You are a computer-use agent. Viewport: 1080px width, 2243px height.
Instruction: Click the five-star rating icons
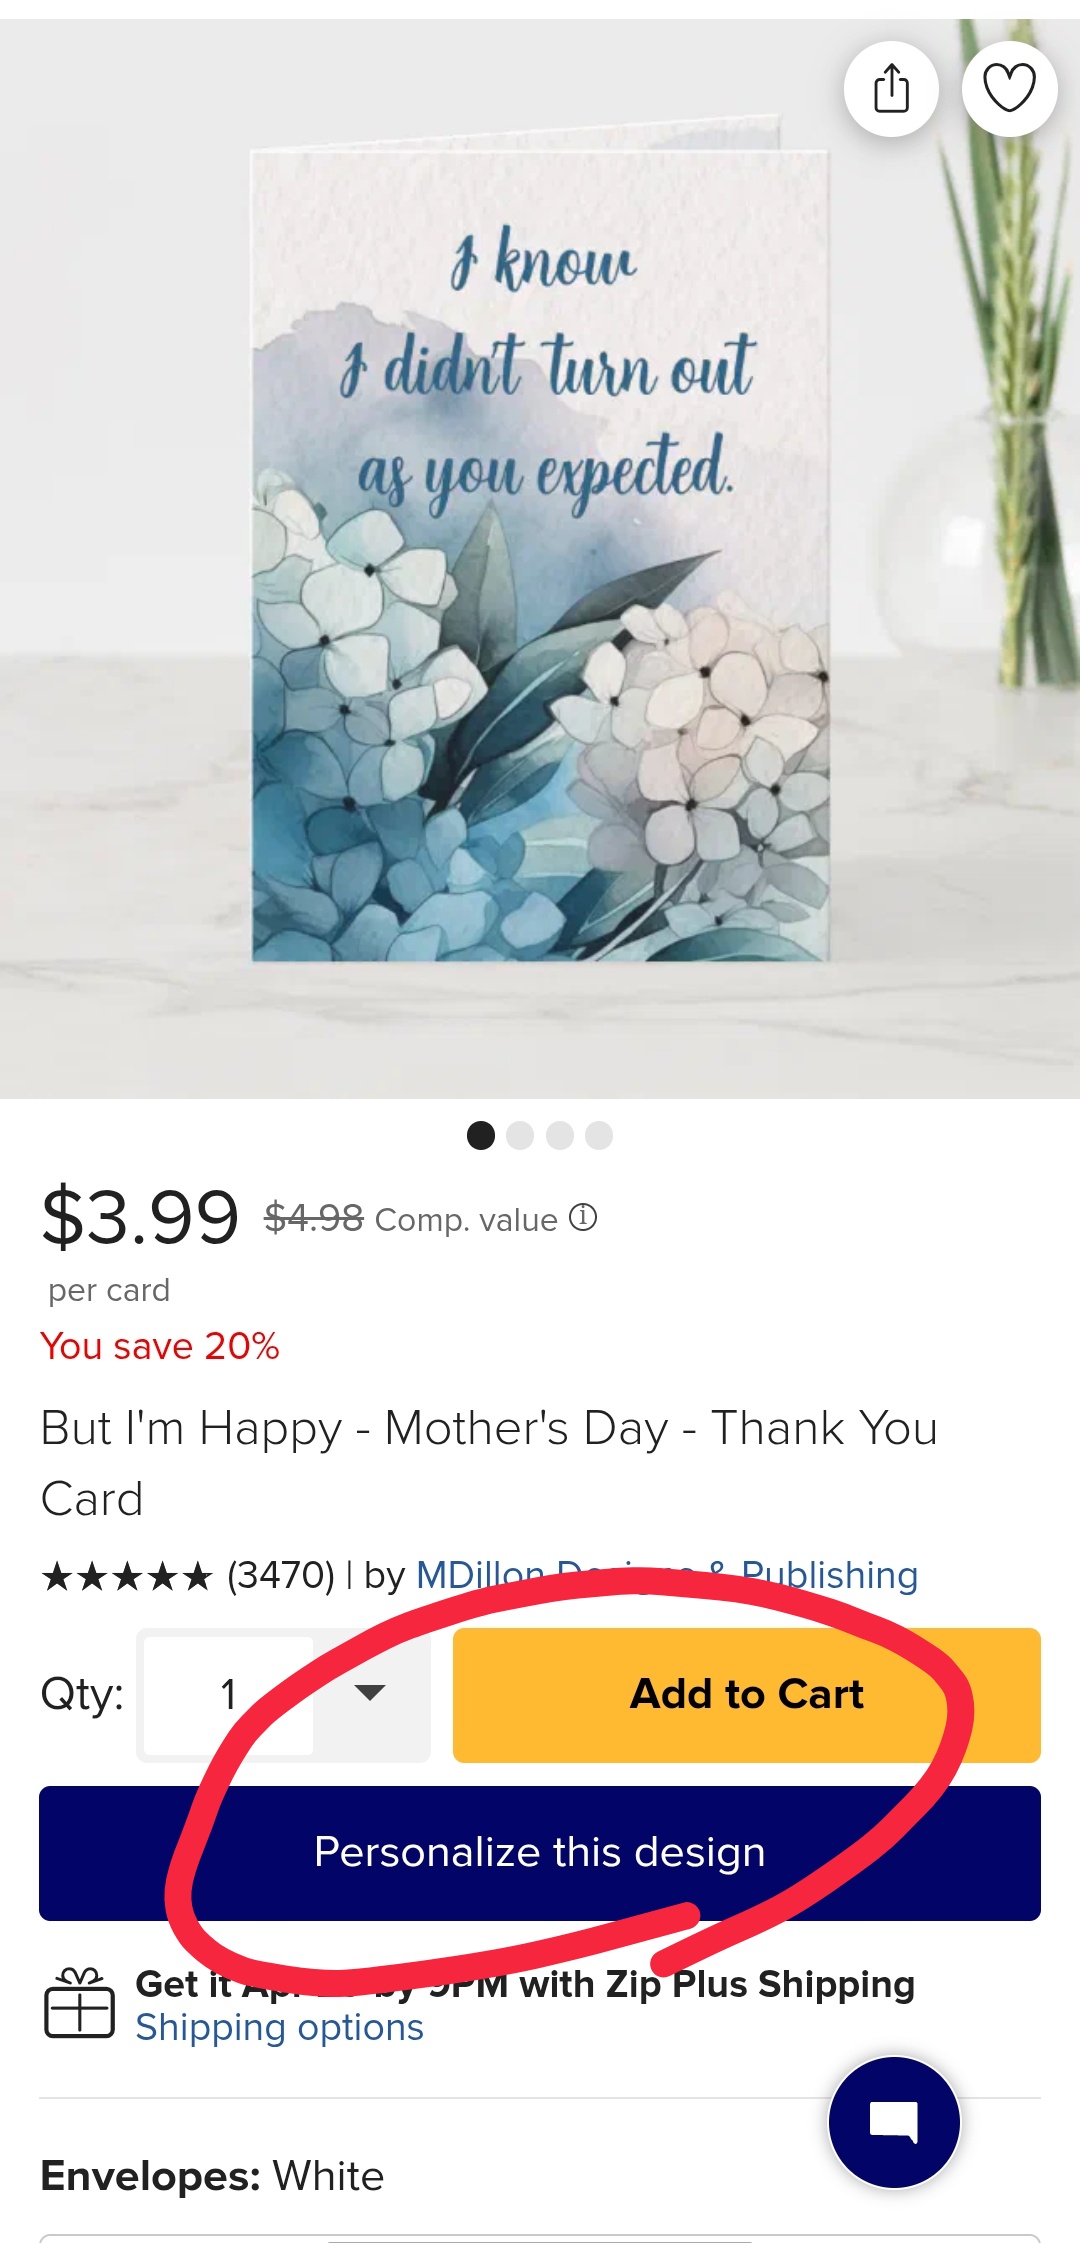tap(127, 1577)
